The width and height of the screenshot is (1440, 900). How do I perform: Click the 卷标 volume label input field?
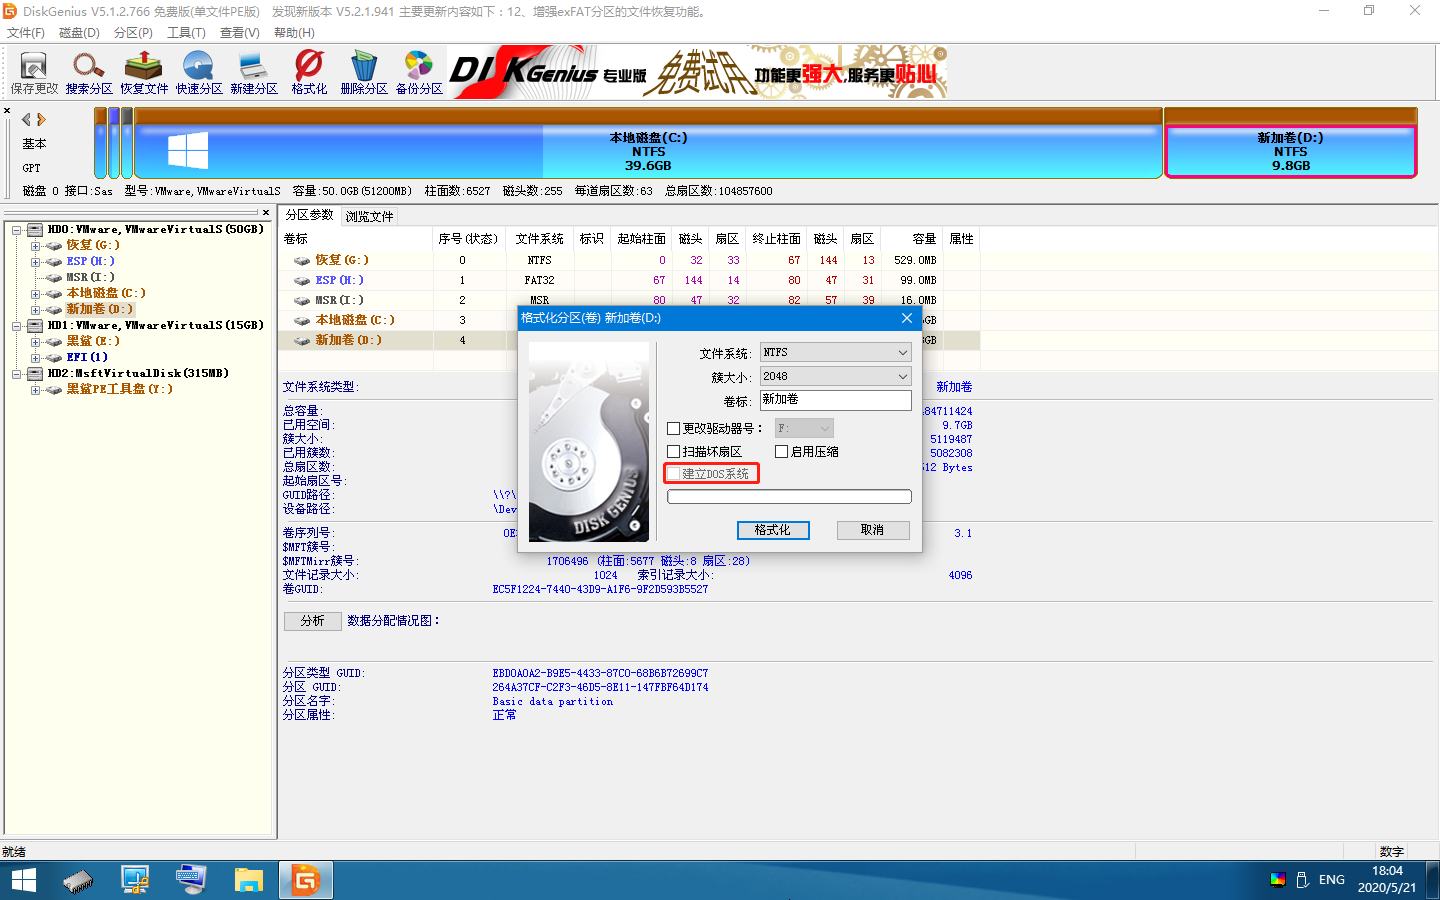click(x=836, y=400)
